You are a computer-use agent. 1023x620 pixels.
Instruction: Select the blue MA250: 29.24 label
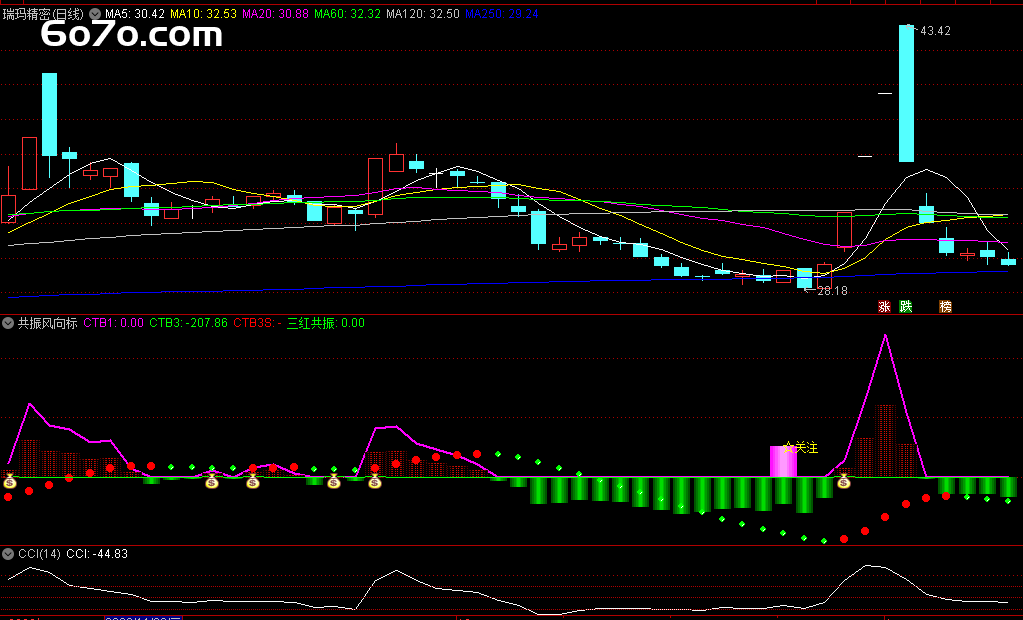tap(502, 14)
